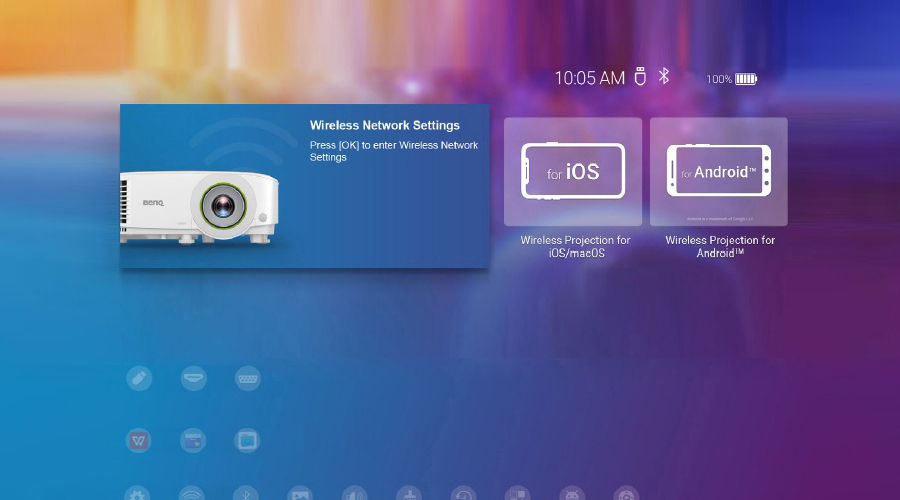Select the HDMI input source icon

[193, 378]
